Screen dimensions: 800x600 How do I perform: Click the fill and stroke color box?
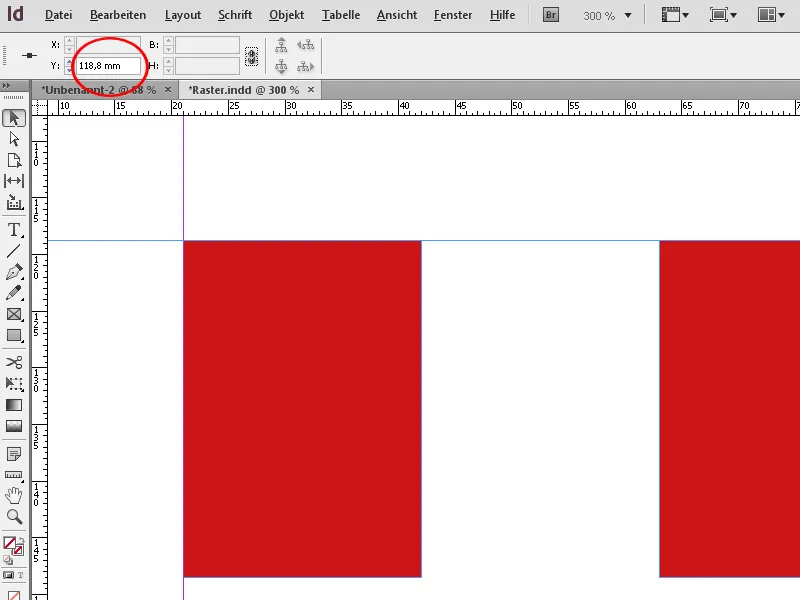coord(12,546)
